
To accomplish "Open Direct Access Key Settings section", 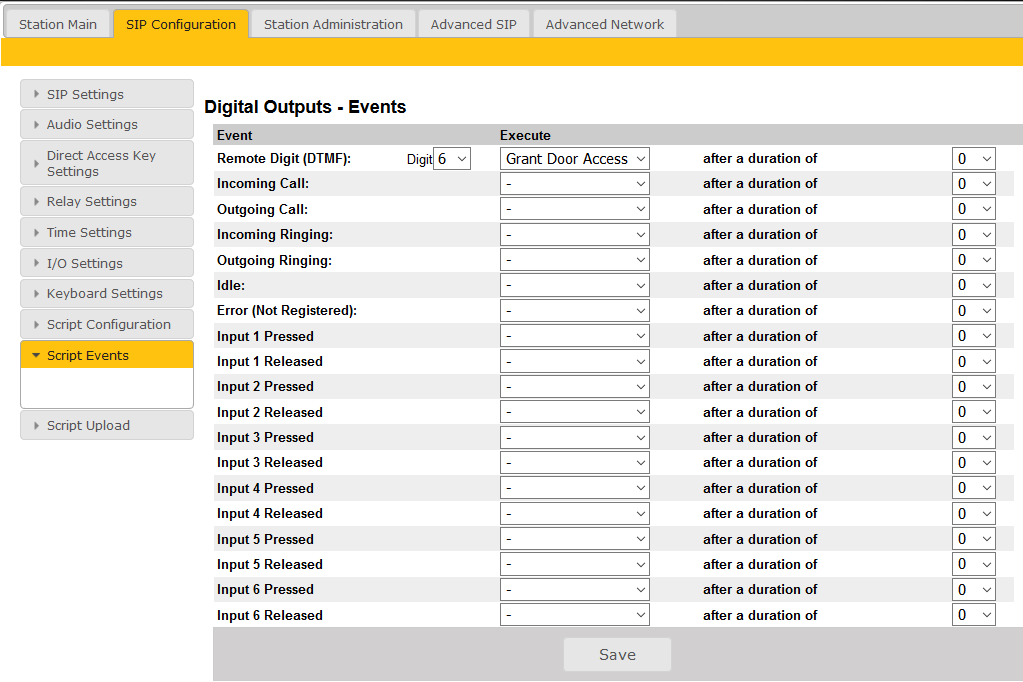I will 106,163.
